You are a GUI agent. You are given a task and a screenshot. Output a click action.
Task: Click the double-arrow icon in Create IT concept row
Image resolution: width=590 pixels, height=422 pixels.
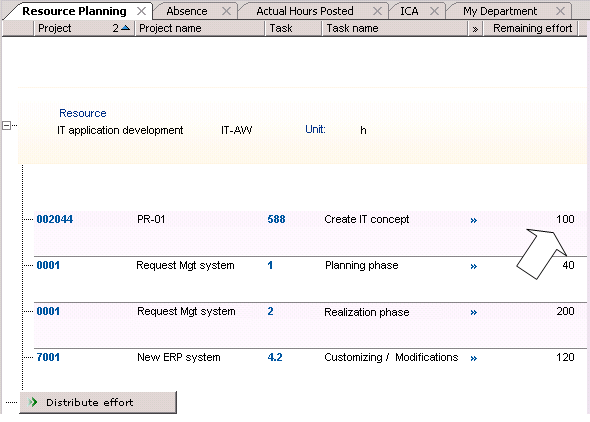click(473, 220)
